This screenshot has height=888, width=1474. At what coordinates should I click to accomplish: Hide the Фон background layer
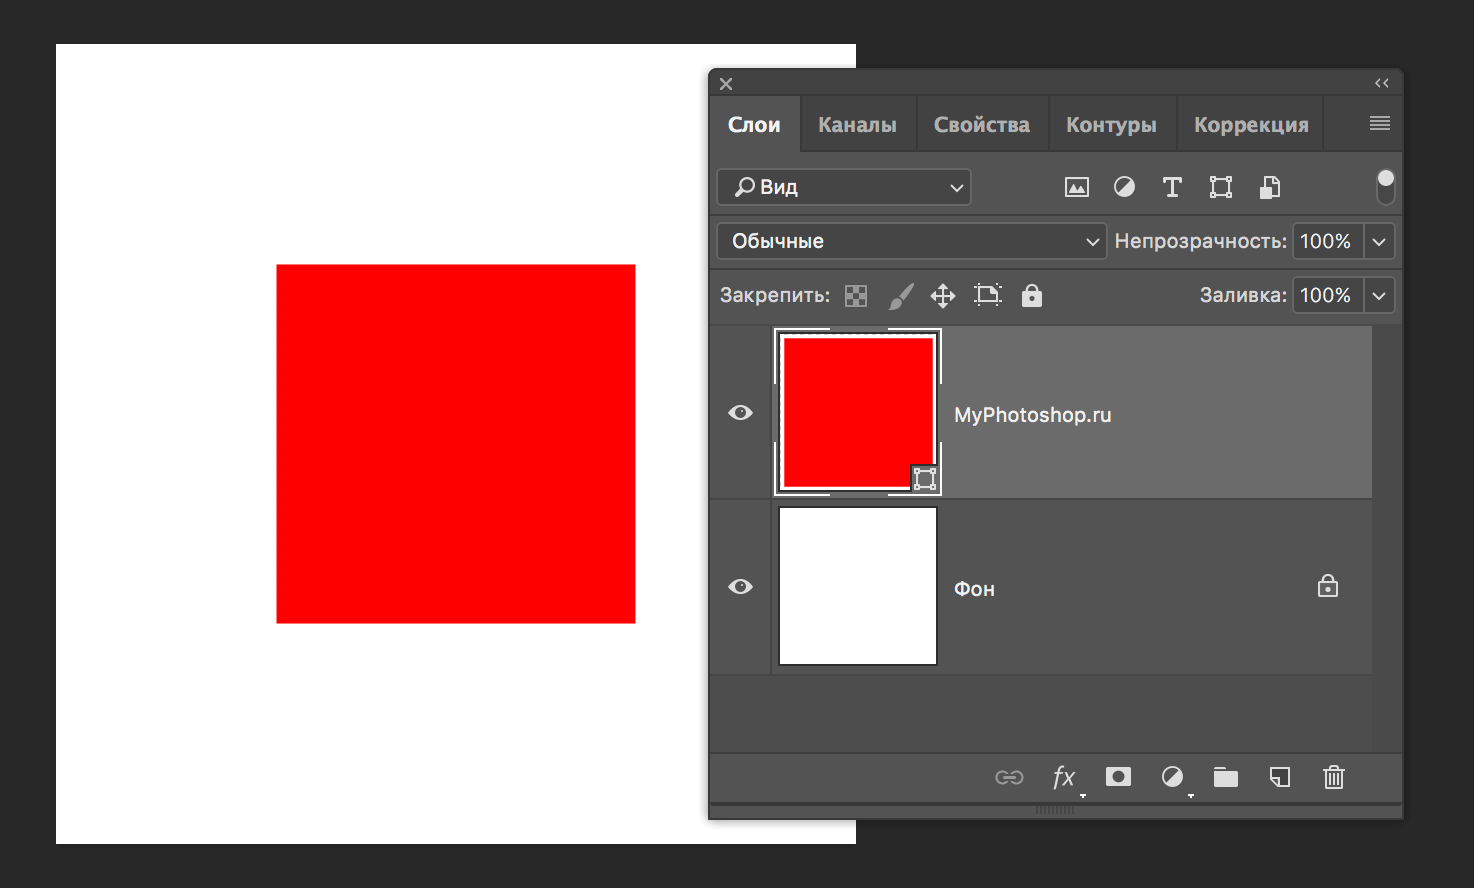(x=740, y=587)
